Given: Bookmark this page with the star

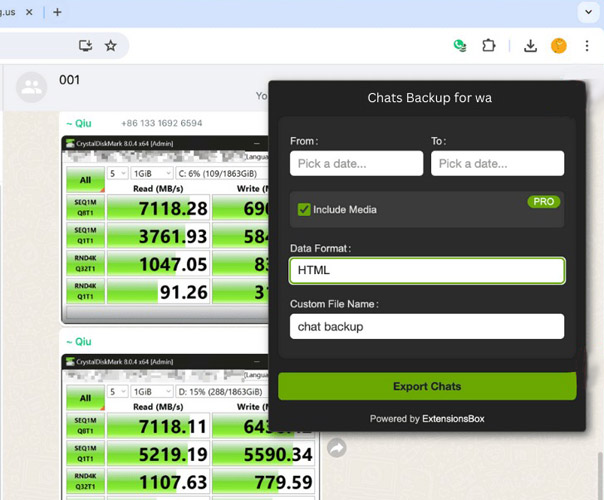Looking at the screenshot, I should click(x=111, y=46).
